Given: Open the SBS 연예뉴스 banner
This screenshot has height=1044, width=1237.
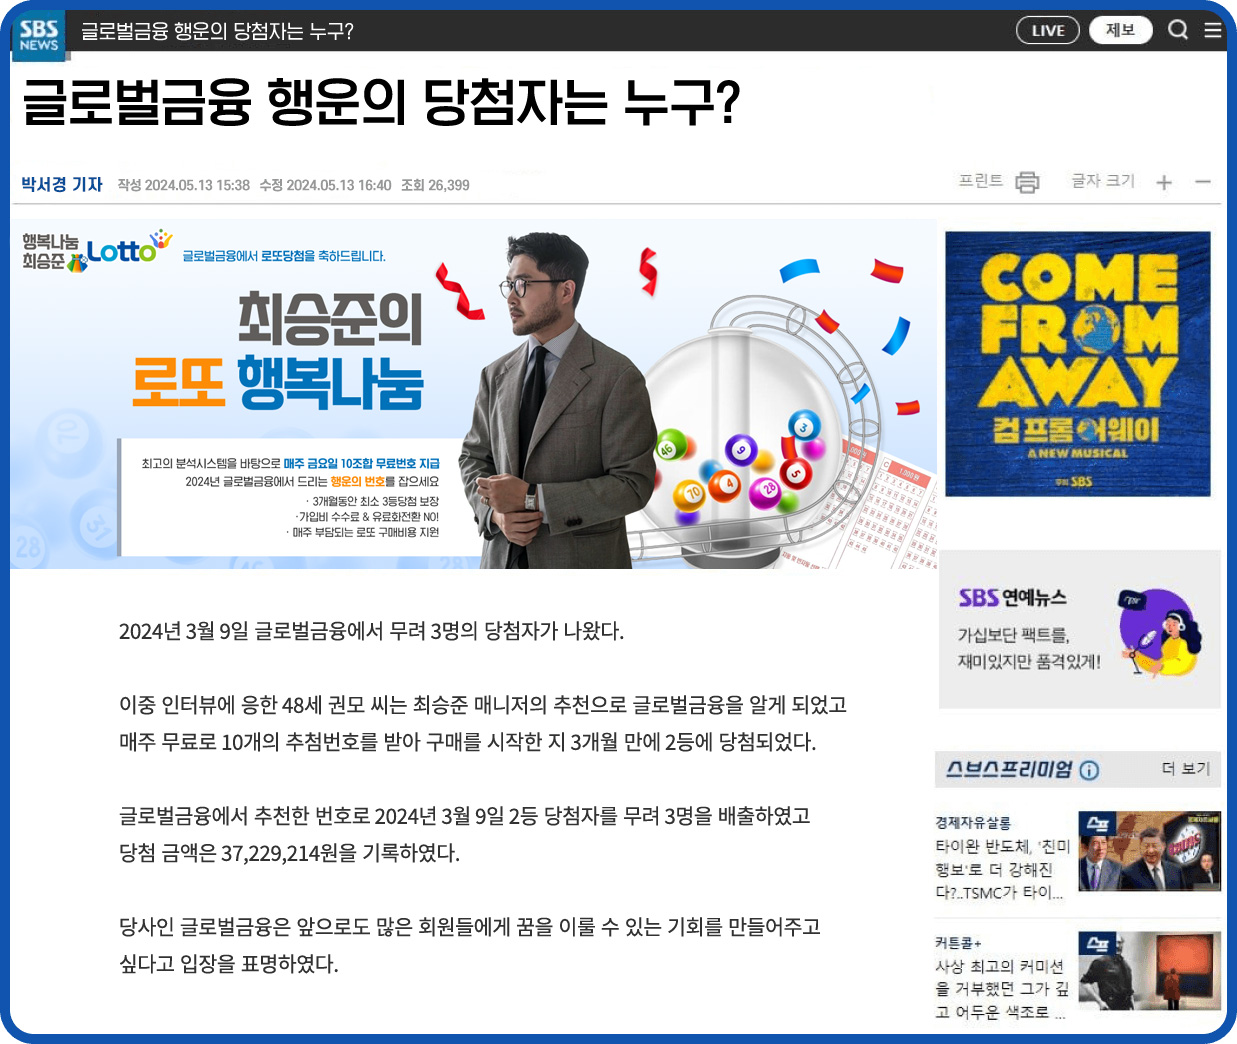Looking at the screenshot, I should [x=1080, y=629].
